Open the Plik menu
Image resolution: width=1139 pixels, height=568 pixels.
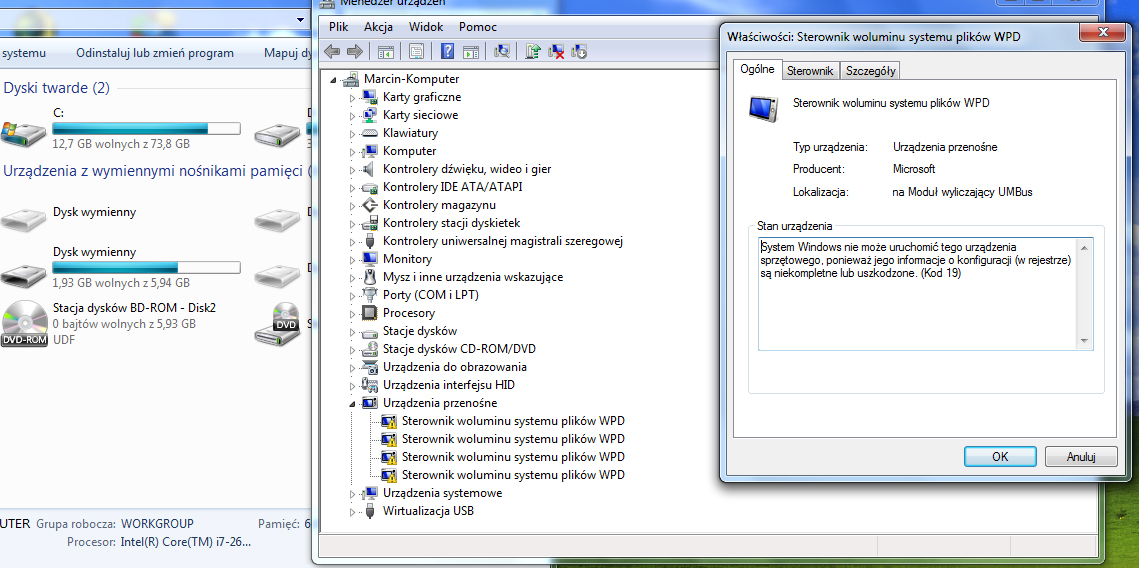(339, 27)
